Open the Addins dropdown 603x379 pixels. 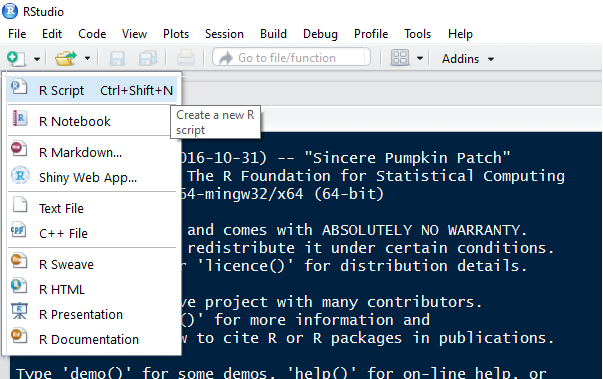468,59
